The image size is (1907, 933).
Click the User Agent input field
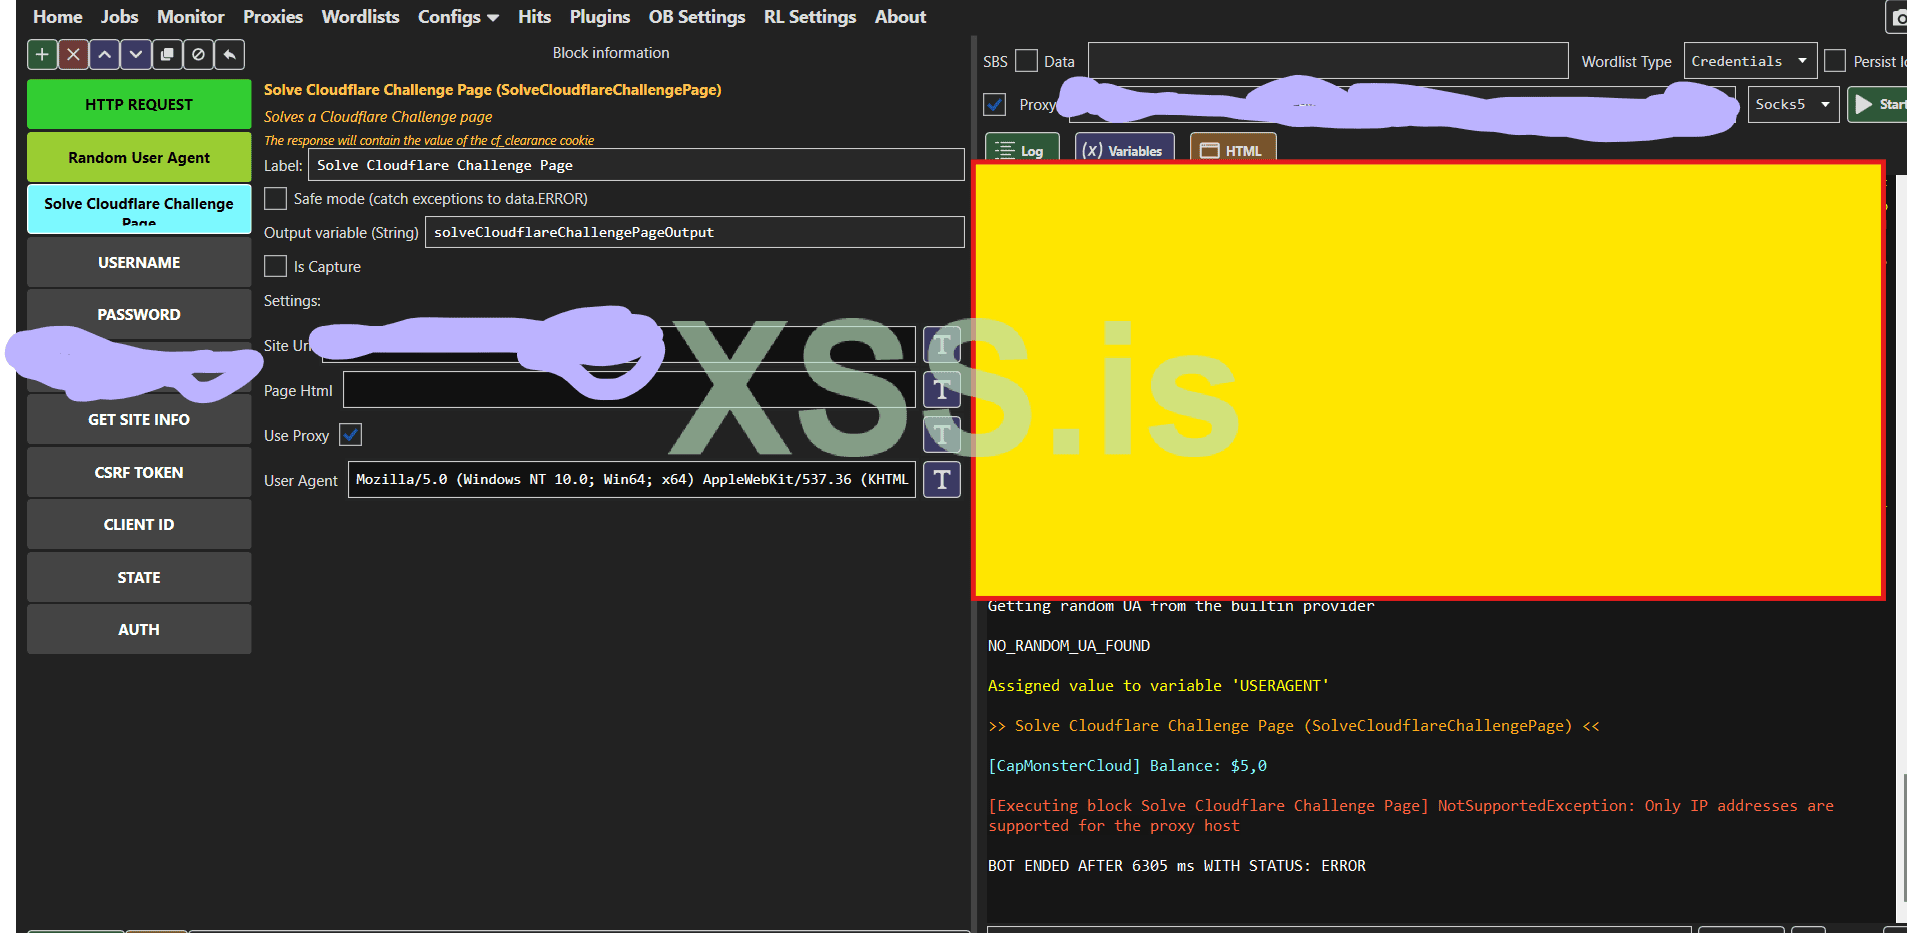(x=631, y=480)
